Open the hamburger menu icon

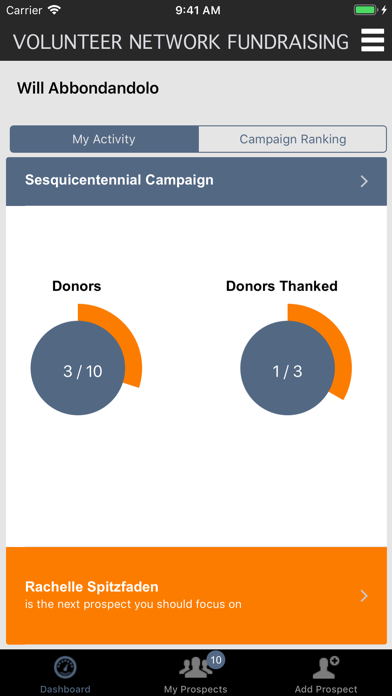(x=372, y=40)
